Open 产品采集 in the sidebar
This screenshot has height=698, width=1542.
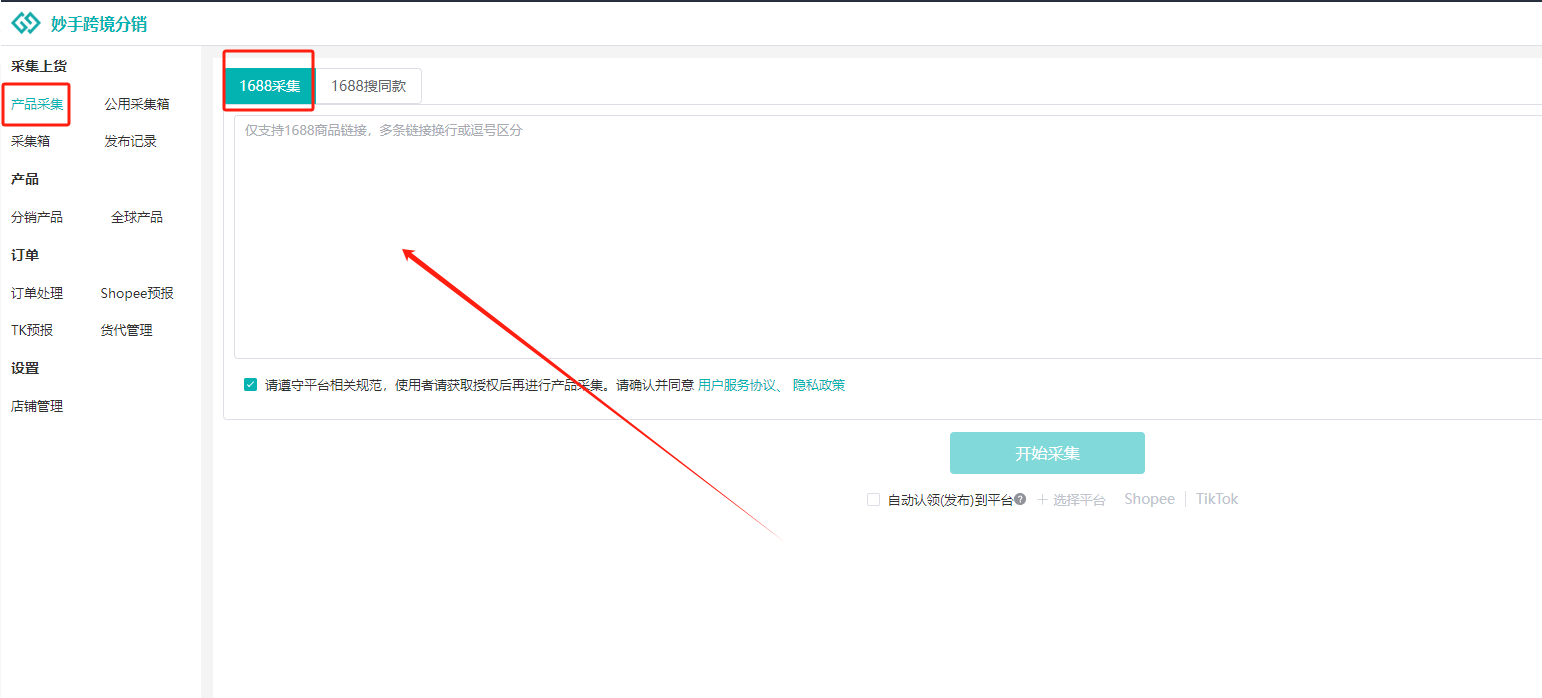[x=37, y=103]
